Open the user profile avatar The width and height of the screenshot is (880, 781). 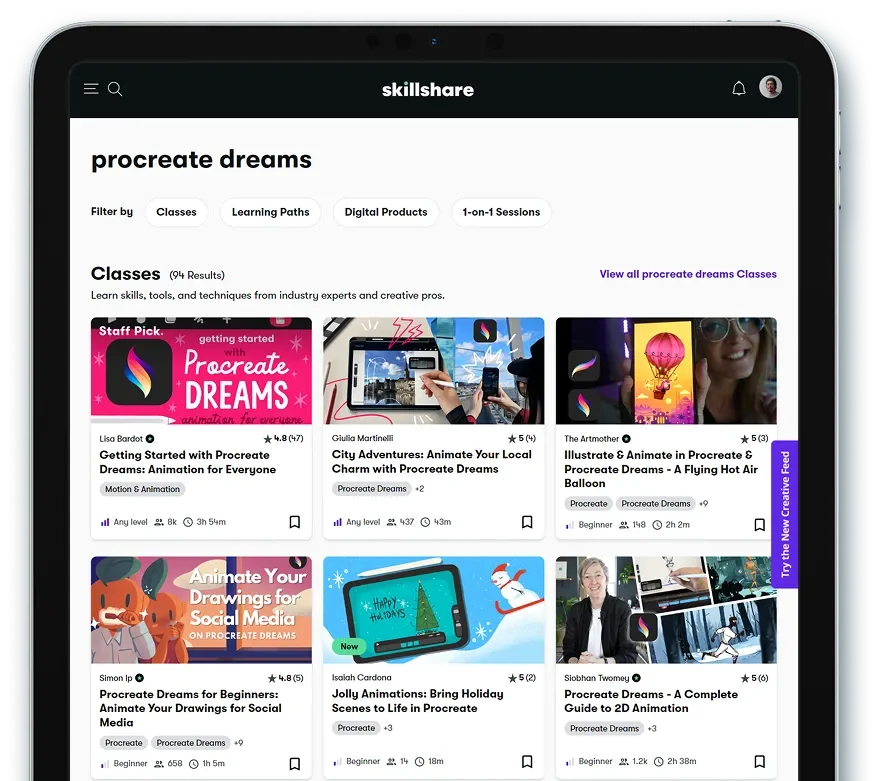(770, 87)
